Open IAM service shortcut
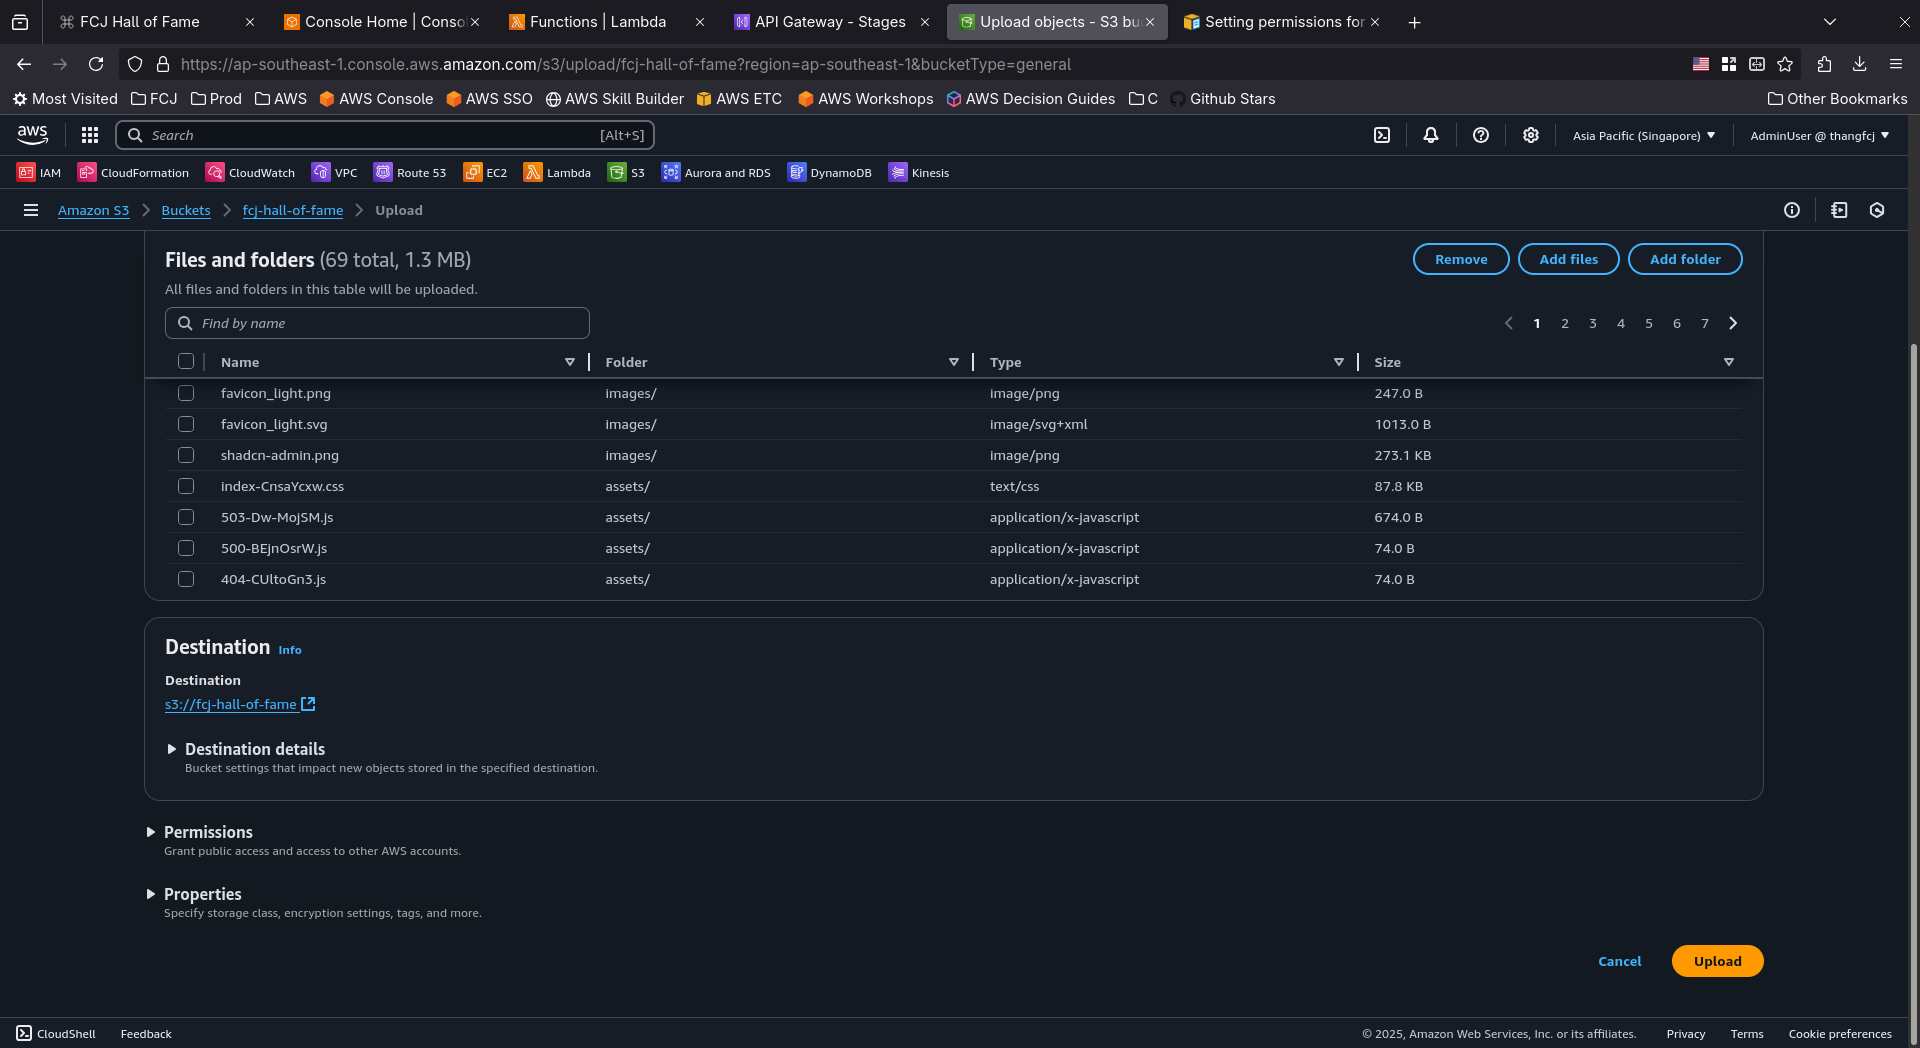Image resolution: width=1920 pixels, height=1048 pixels. pyautogui.click(x=39, y=172)
